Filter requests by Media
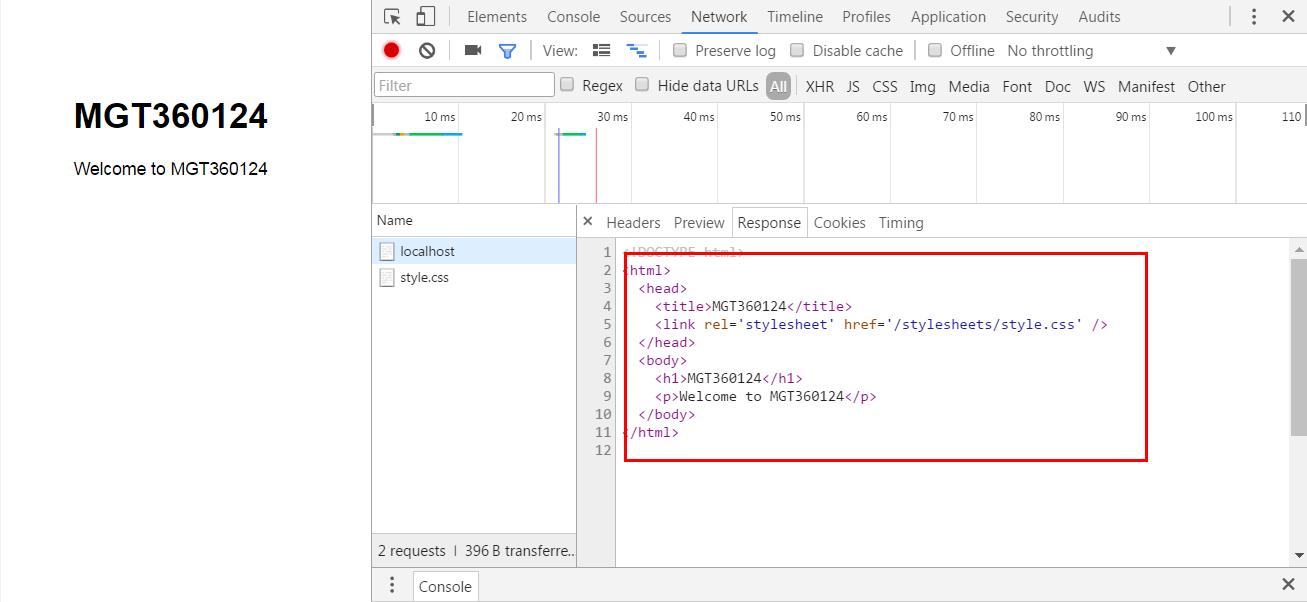 pos(969,86)
